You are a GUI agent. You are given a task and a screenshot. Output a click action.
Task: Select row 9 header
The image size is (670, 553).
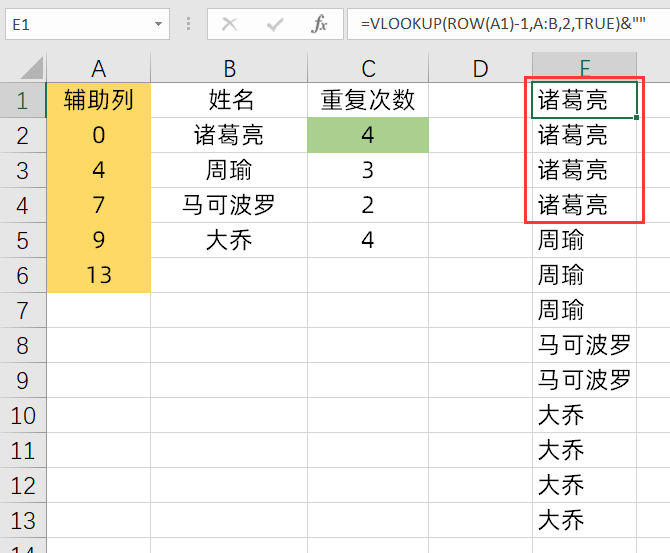[23, 381]
